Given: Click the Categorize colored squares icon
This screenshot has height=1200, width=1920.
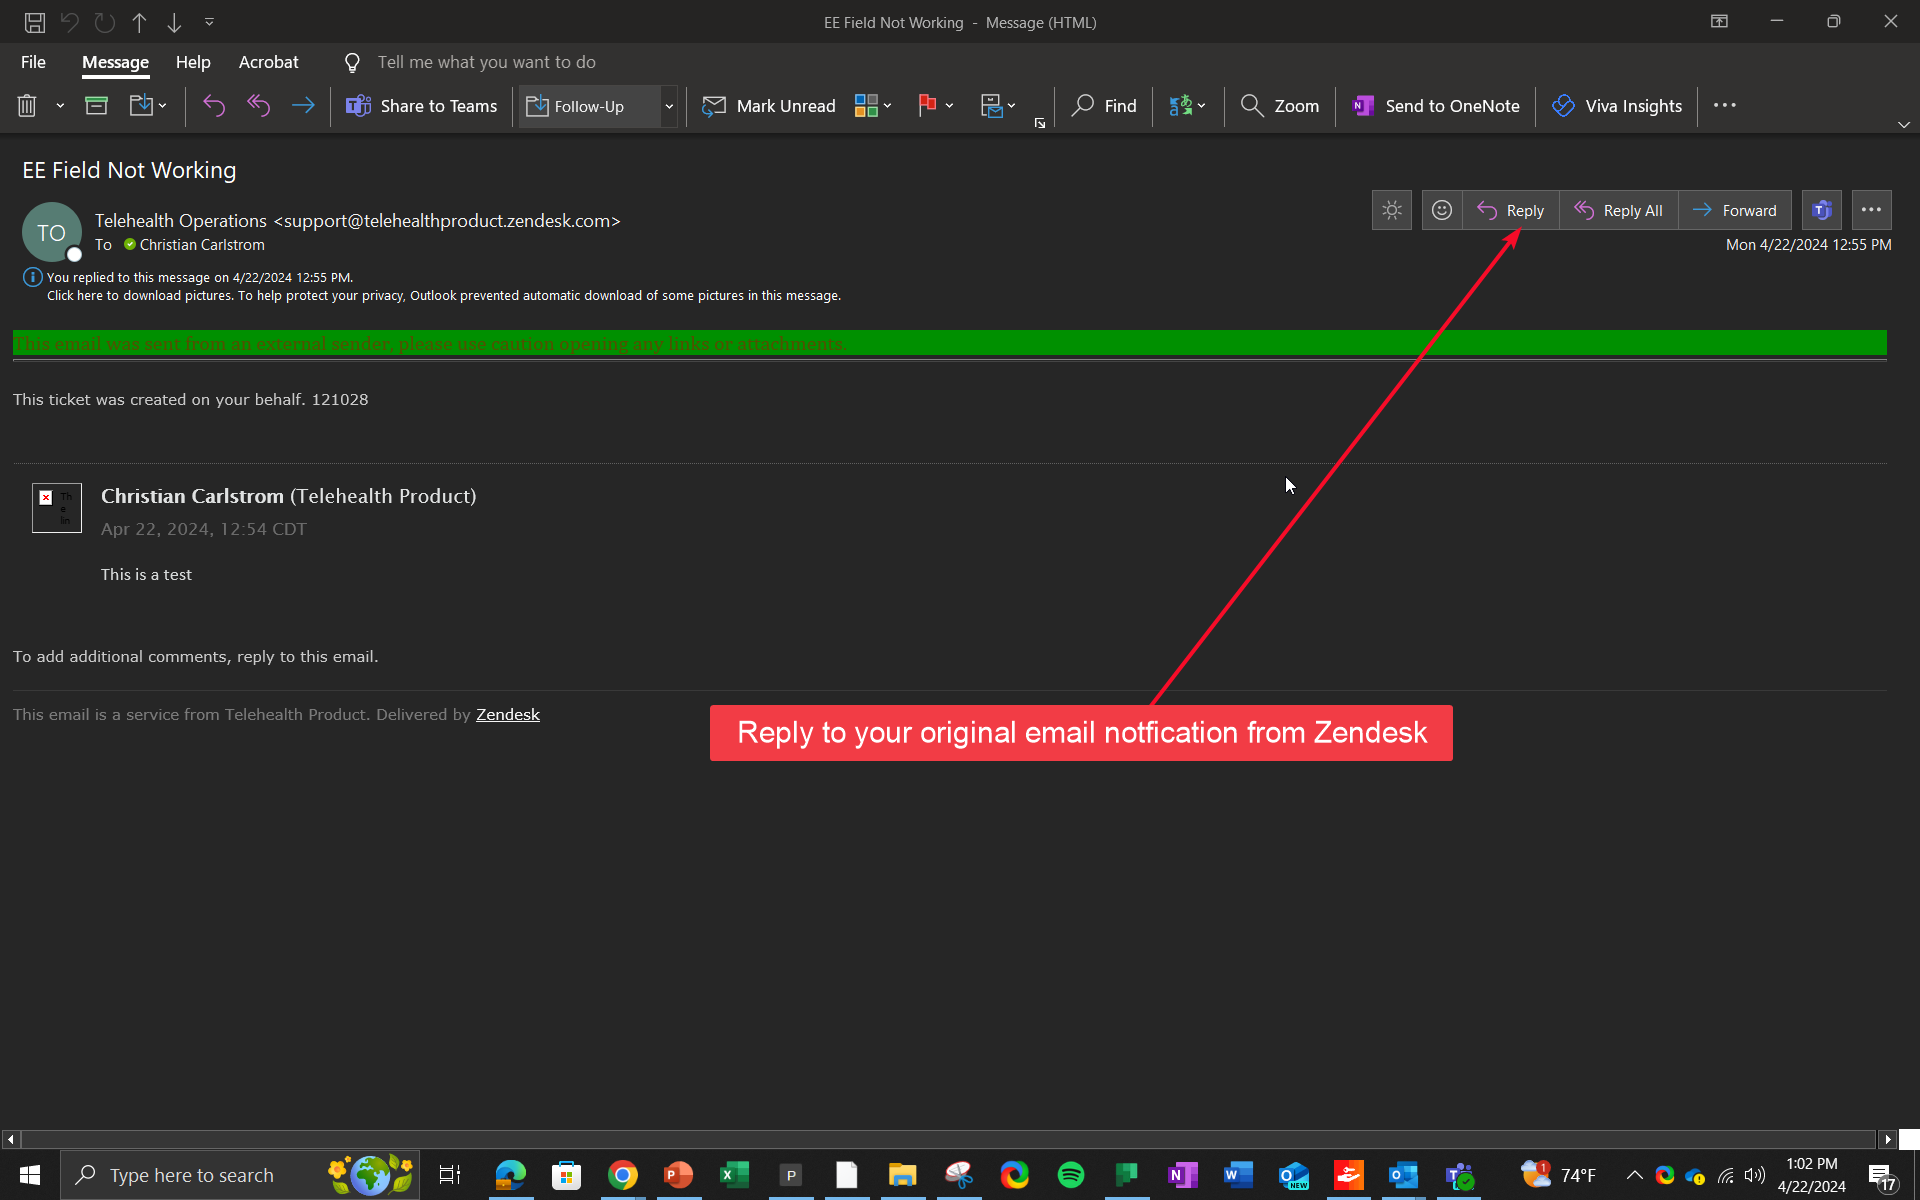Looking at the screenshot, I should pyautogui.click(x=866, y=105).
